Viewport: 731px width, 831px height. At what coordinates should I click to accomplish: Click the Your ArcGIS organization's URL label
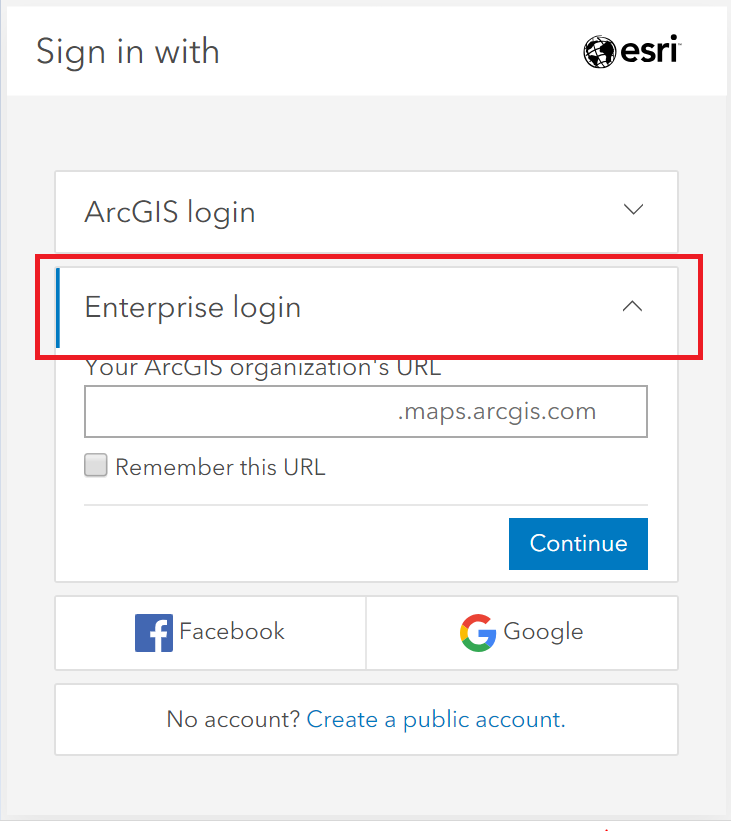pos(263,368)
